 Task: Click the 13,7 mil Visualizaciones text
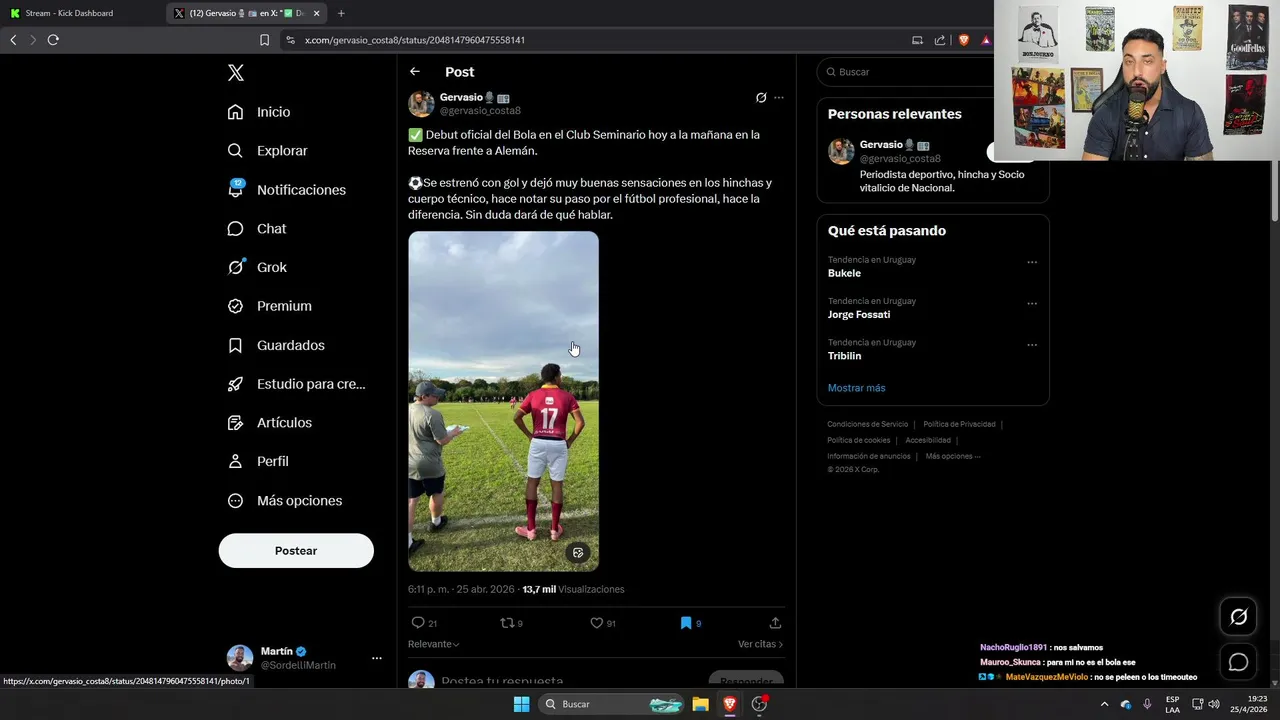coord(573,589)
